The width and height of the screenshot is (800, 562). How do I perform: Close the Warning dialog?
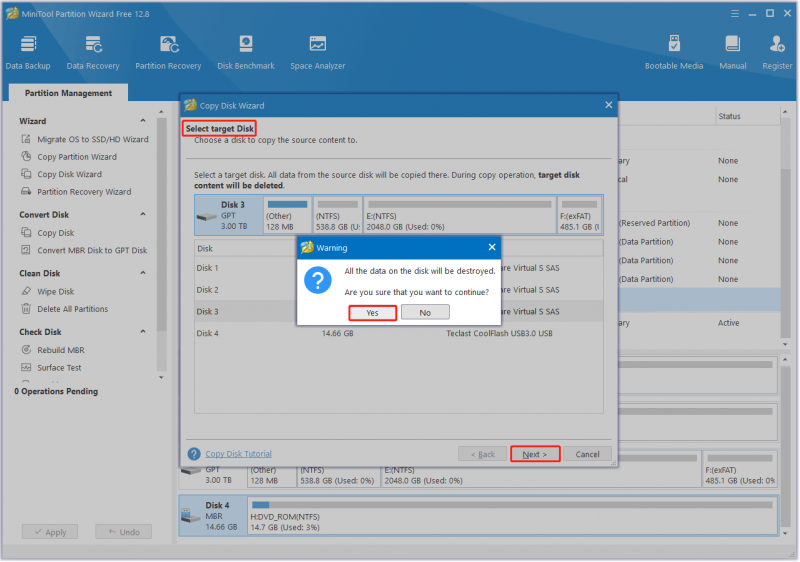pos(492,247)
